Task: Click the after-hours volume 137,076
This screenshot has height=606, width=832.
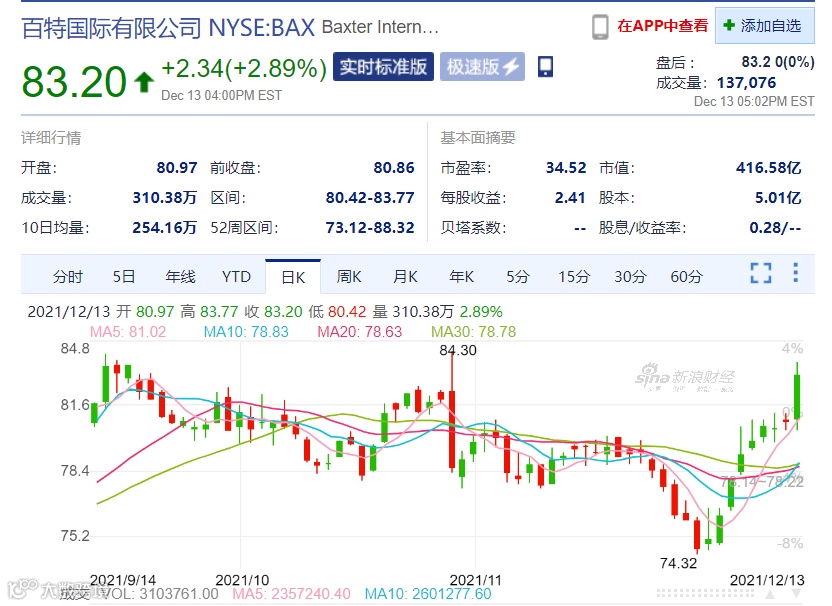Action: pos(746,83)
